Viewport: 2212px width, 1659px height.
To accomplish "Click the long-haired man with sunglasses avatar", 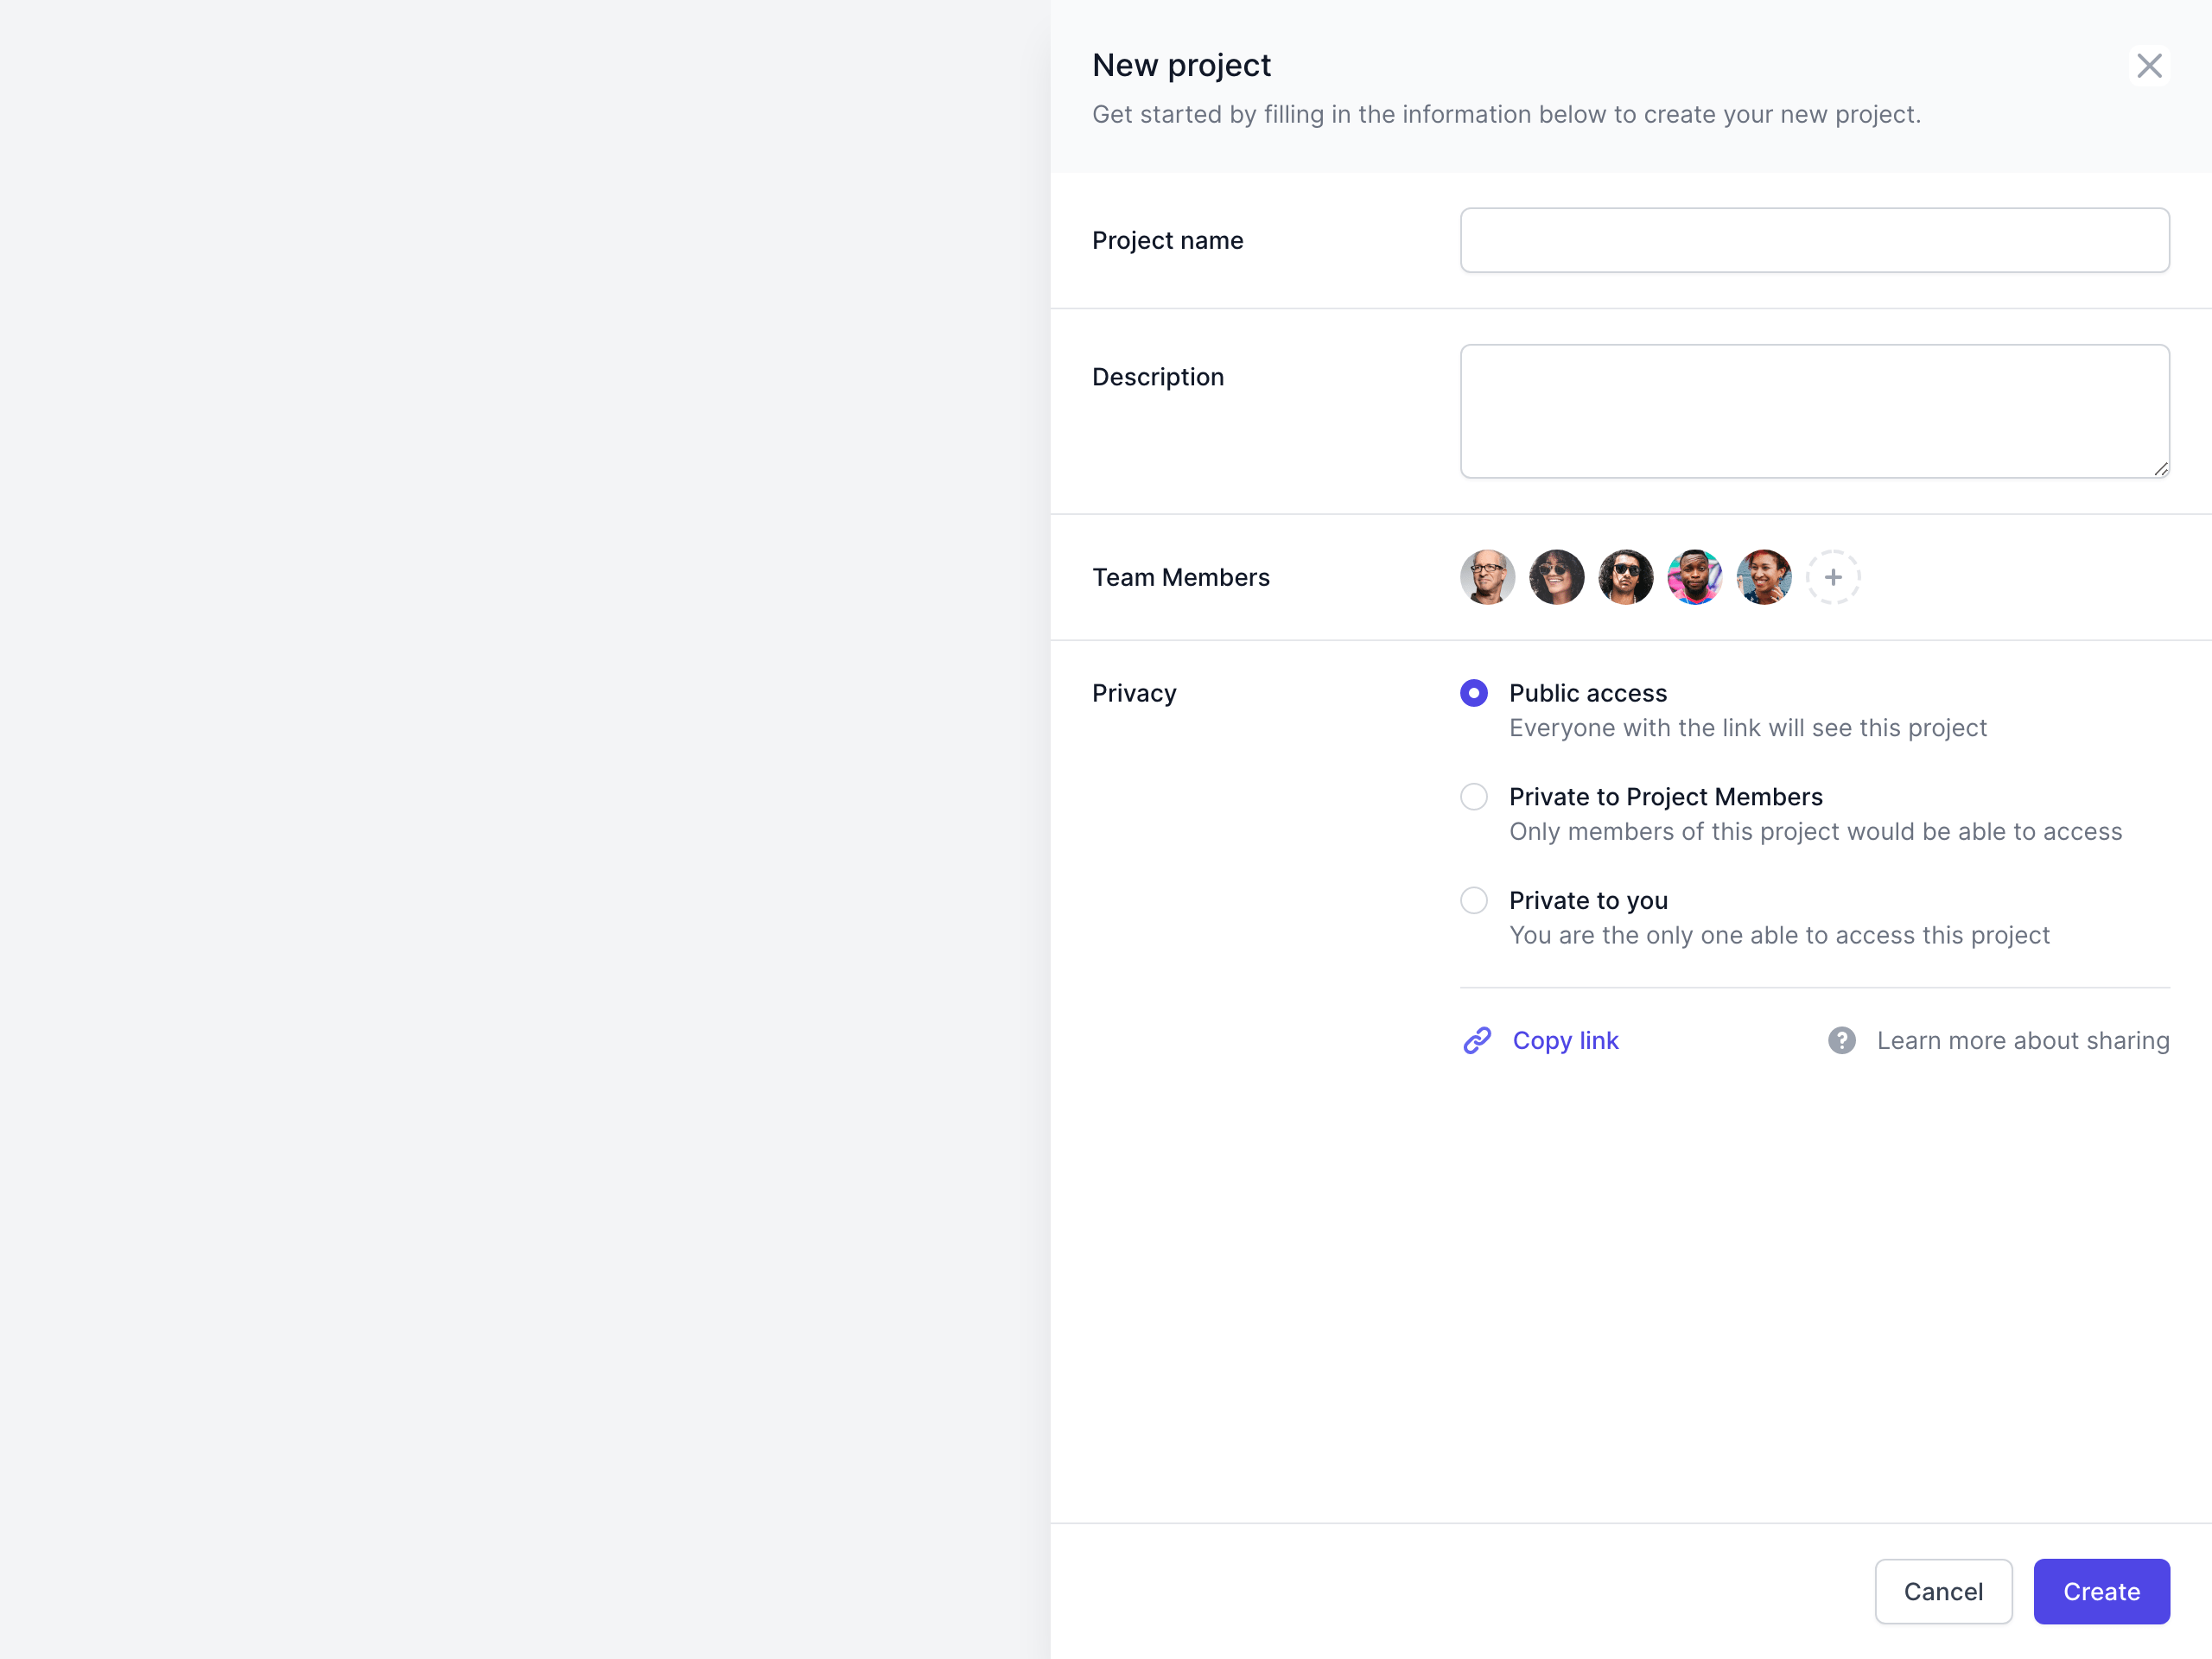I will click(1625, 577).
